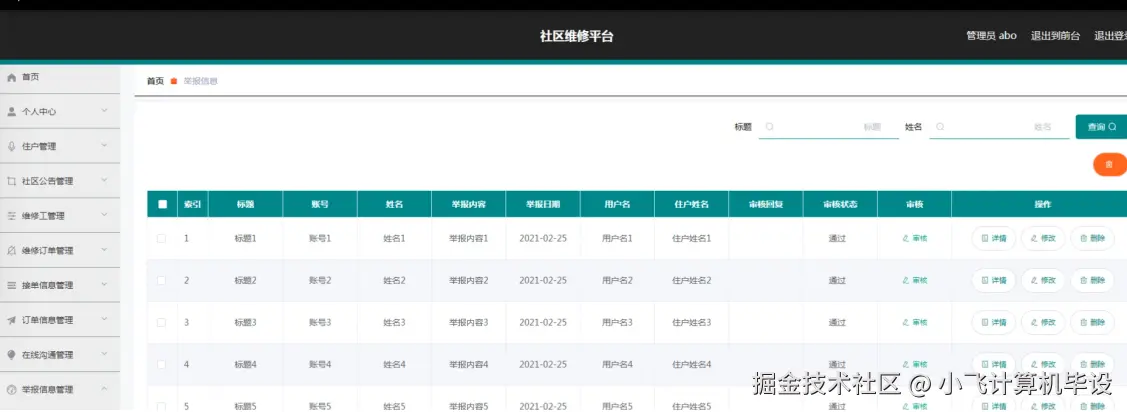
Task: Click cell 举报内容3
Action: pos(469,323)
